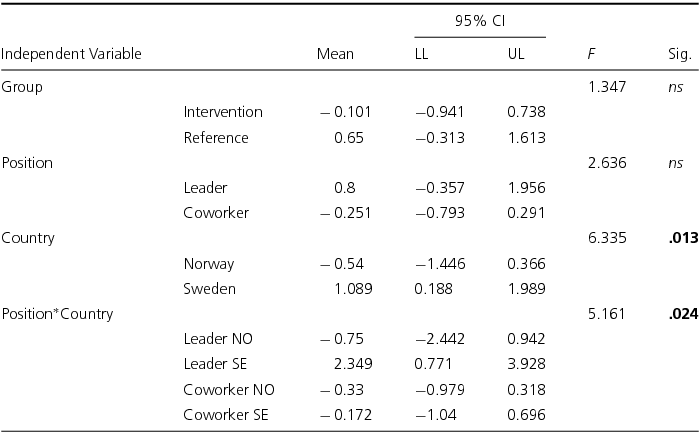Image resolution: width=700 pixels, height=434 pixels.
Task: Click the 'Sig.' column header
Action: pos(680,54)
